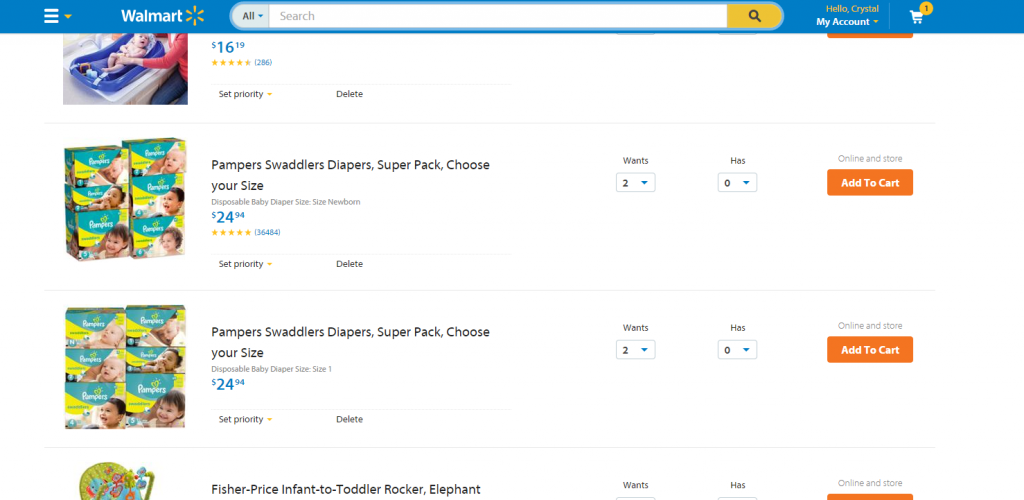
Task: Select 'Disposable Baby Diaper Size: Size 1' text
Action: 272,369
